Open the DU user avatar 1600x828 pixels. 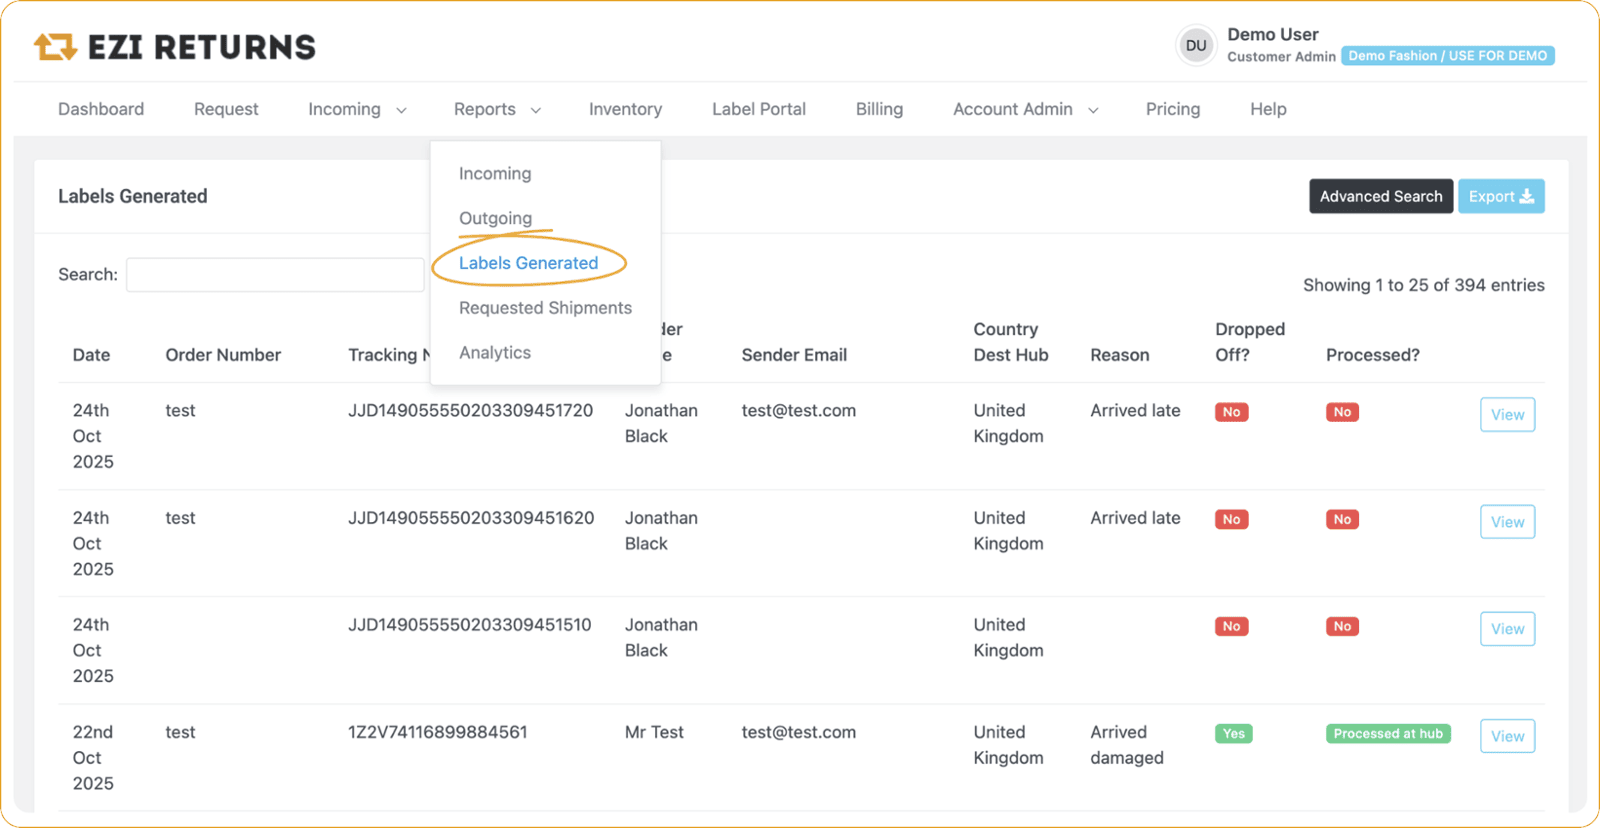1195,45
